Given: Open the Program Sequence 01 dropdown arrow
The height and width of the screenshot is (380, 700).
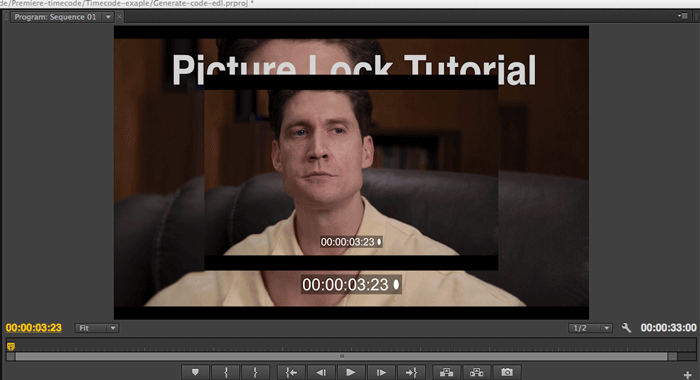Looking at the screenshot, I should [108, 17].
